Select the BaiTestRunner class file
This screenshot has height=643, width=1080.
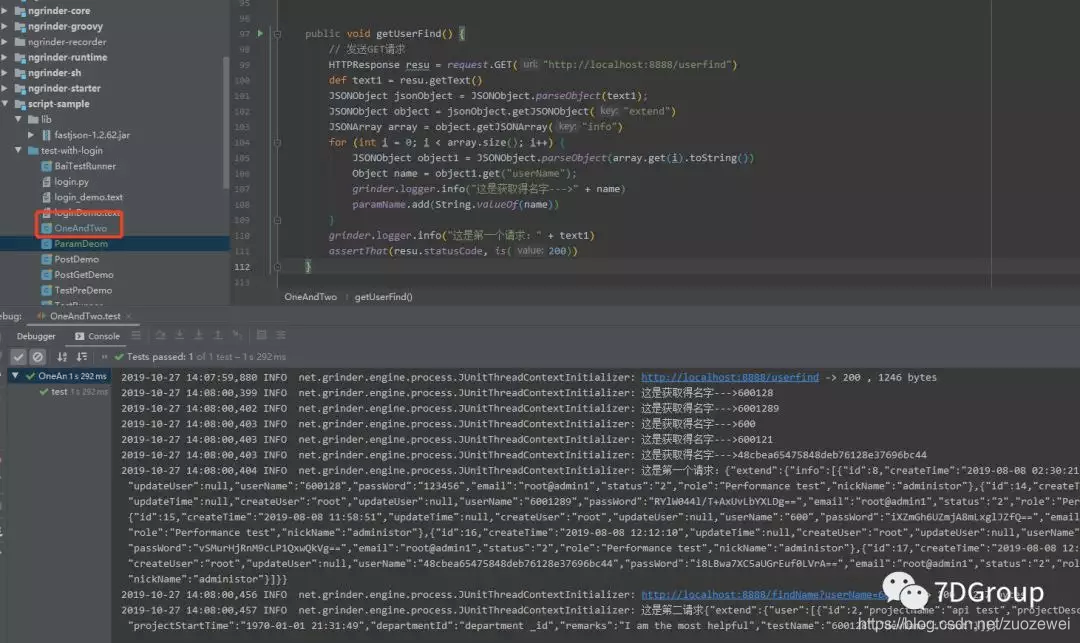[85, 166]
